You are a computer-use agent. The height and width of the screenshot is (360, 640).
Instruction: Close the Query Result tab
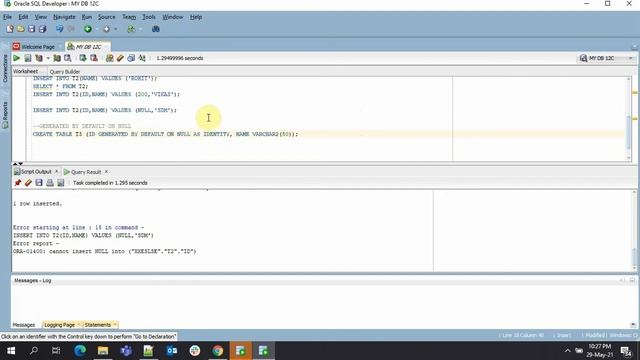point(107,171)
